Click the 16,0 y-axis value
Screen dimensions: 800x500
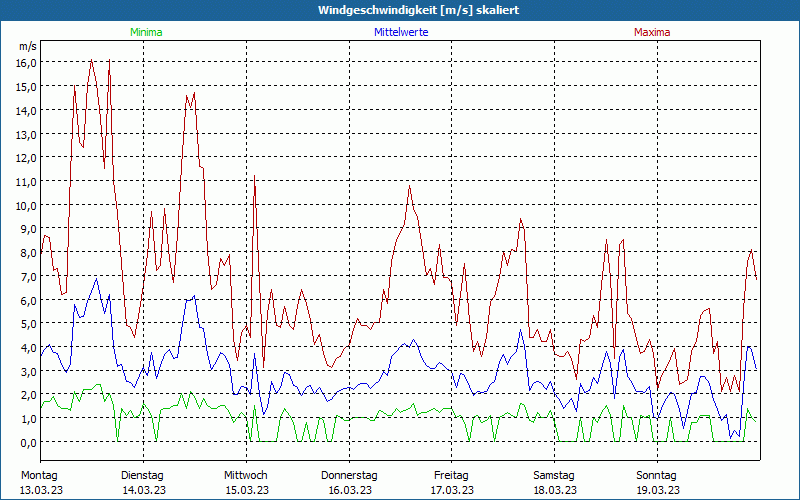tap(28, 63)
